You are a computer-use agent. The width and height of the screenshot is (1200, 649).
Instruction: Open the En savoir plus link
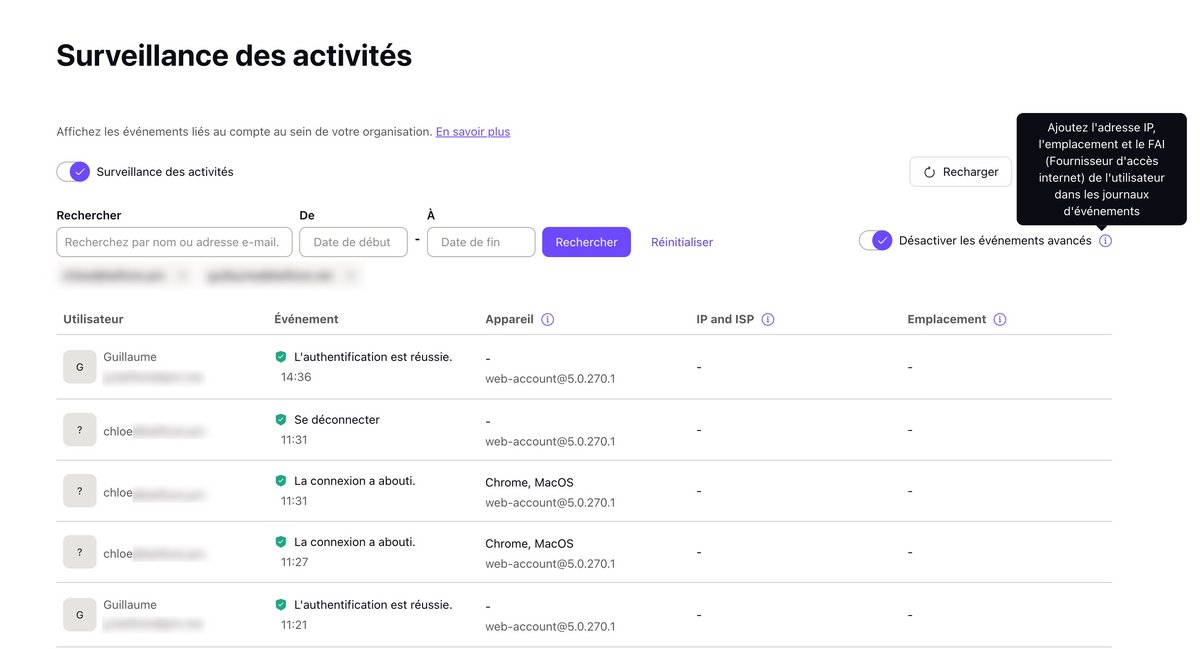pos(473,132)
